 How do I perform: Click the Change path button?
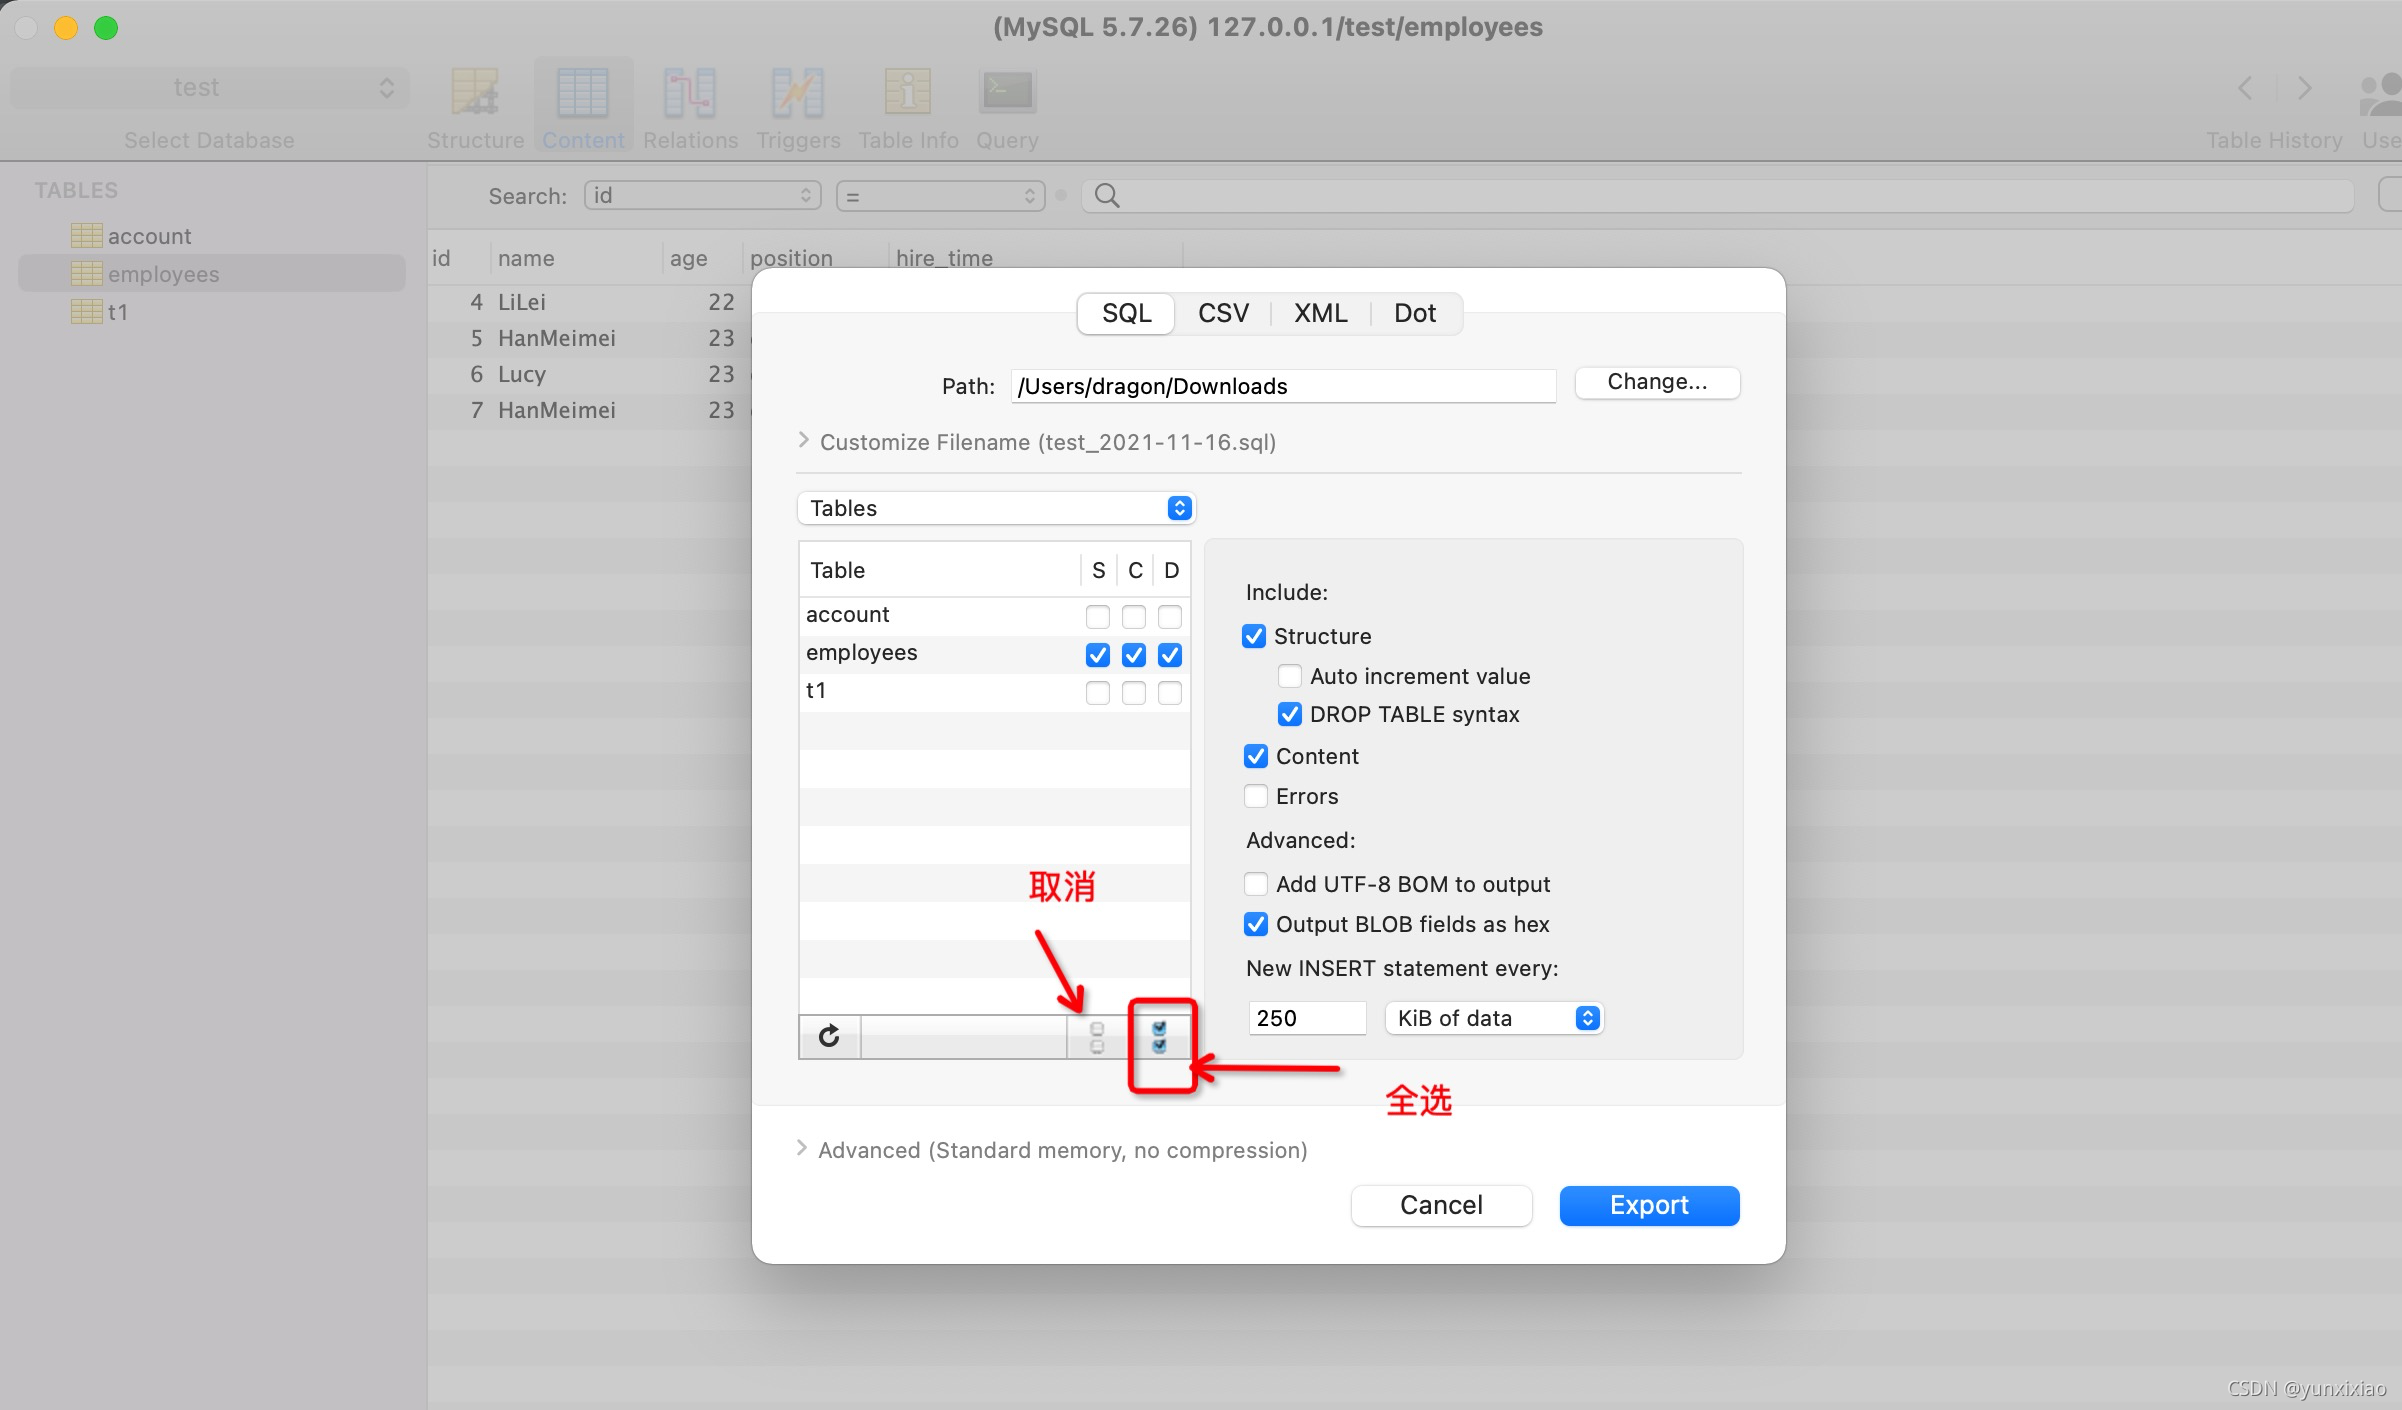coord(1656,382)
